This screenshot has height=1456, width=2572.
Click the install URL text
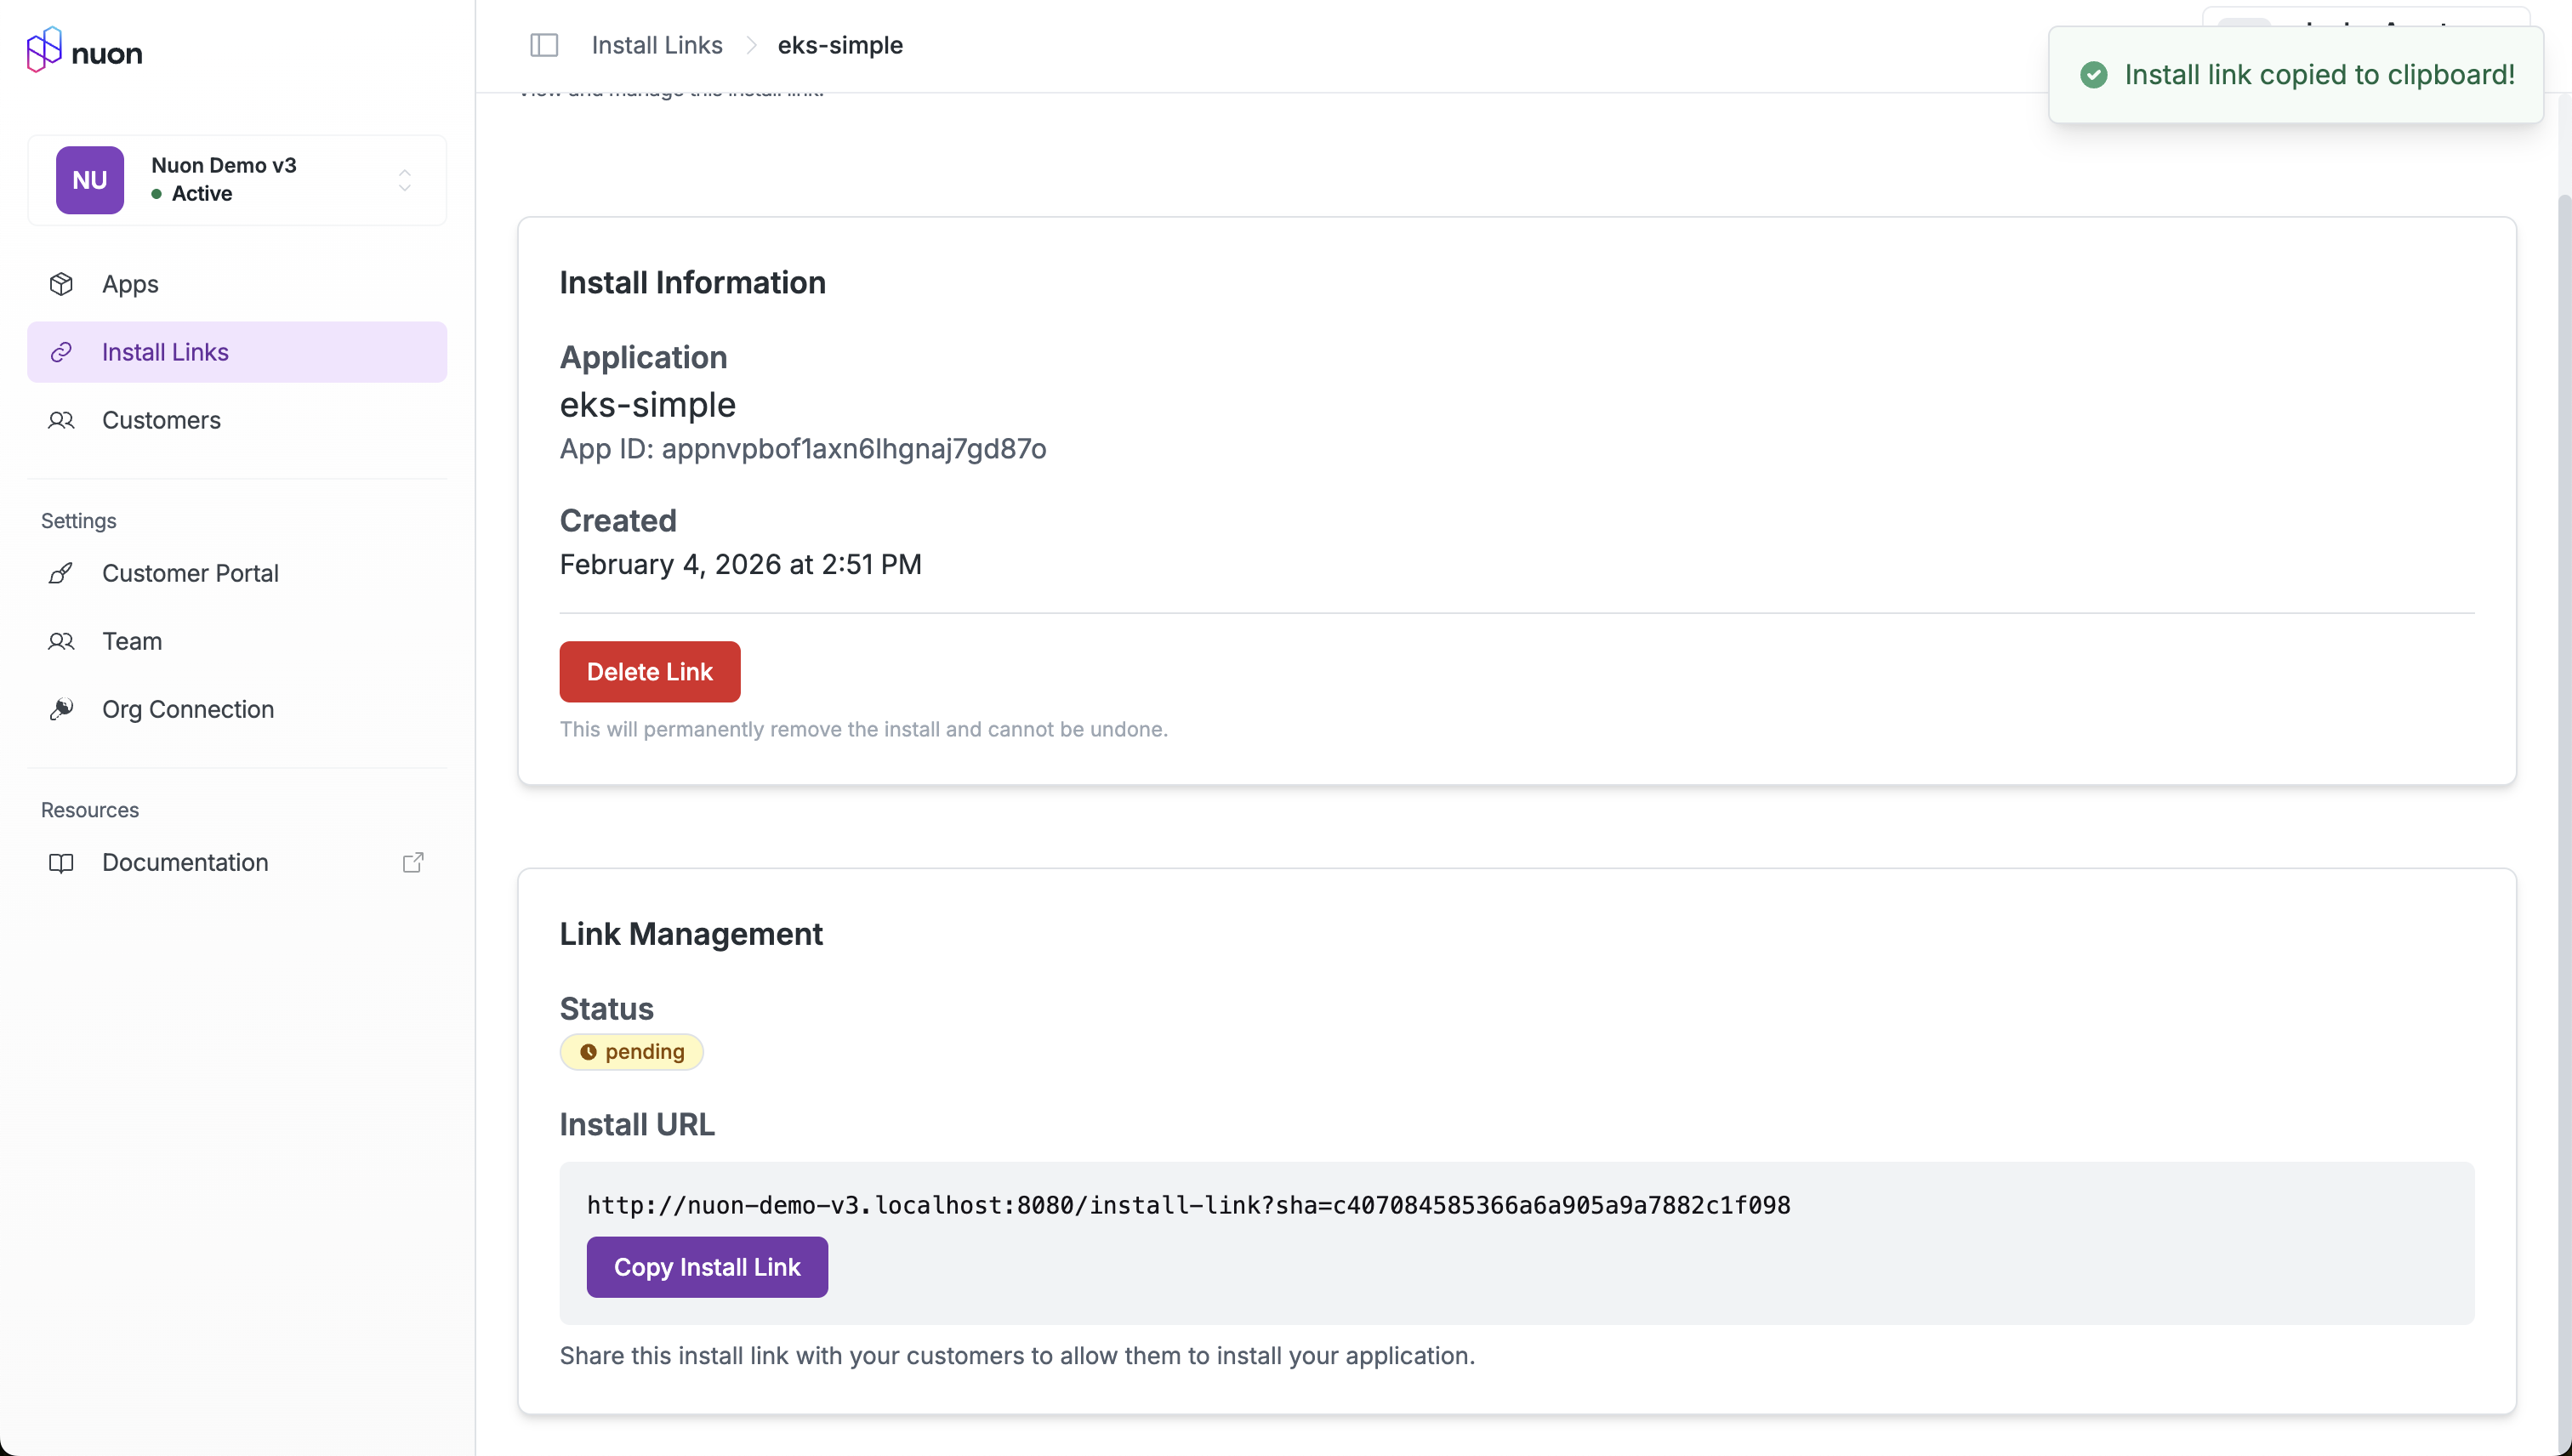click(1187, 1205)
